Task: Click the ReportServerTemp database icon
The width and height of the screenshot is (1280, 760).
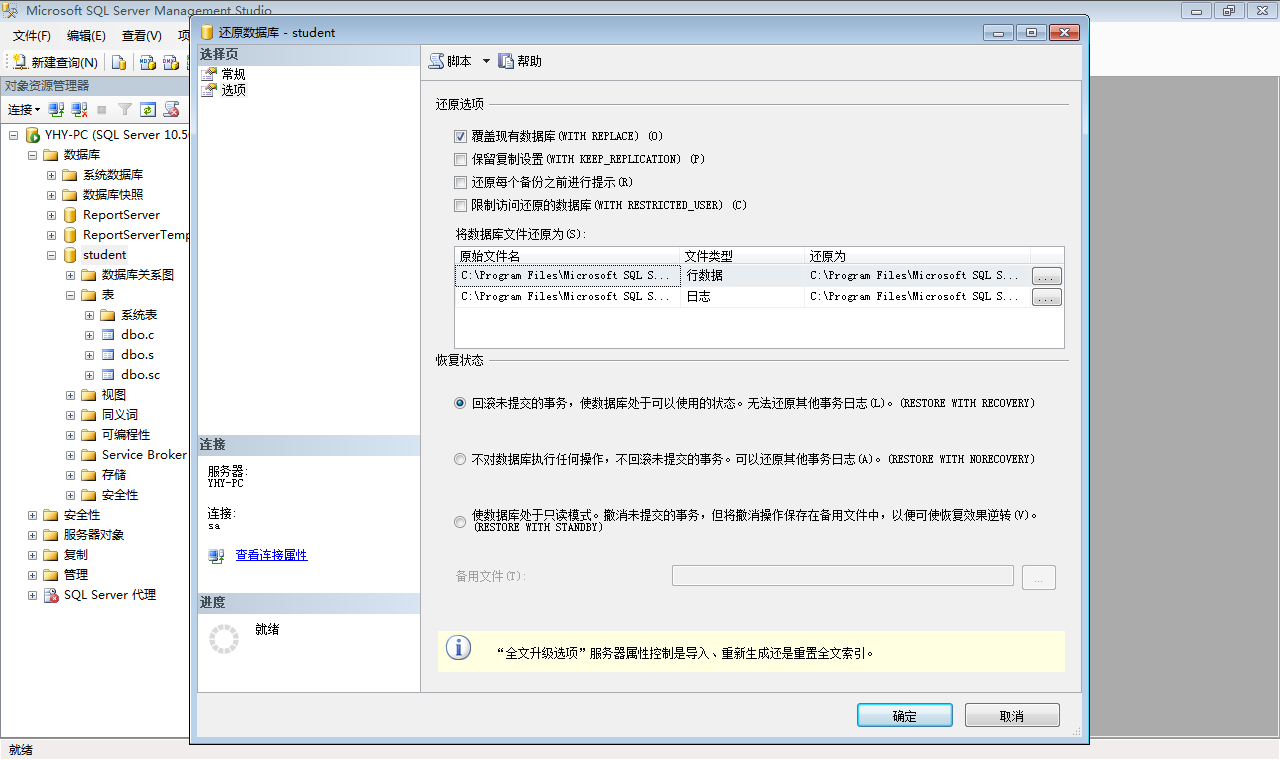Action: click(70, 235)
